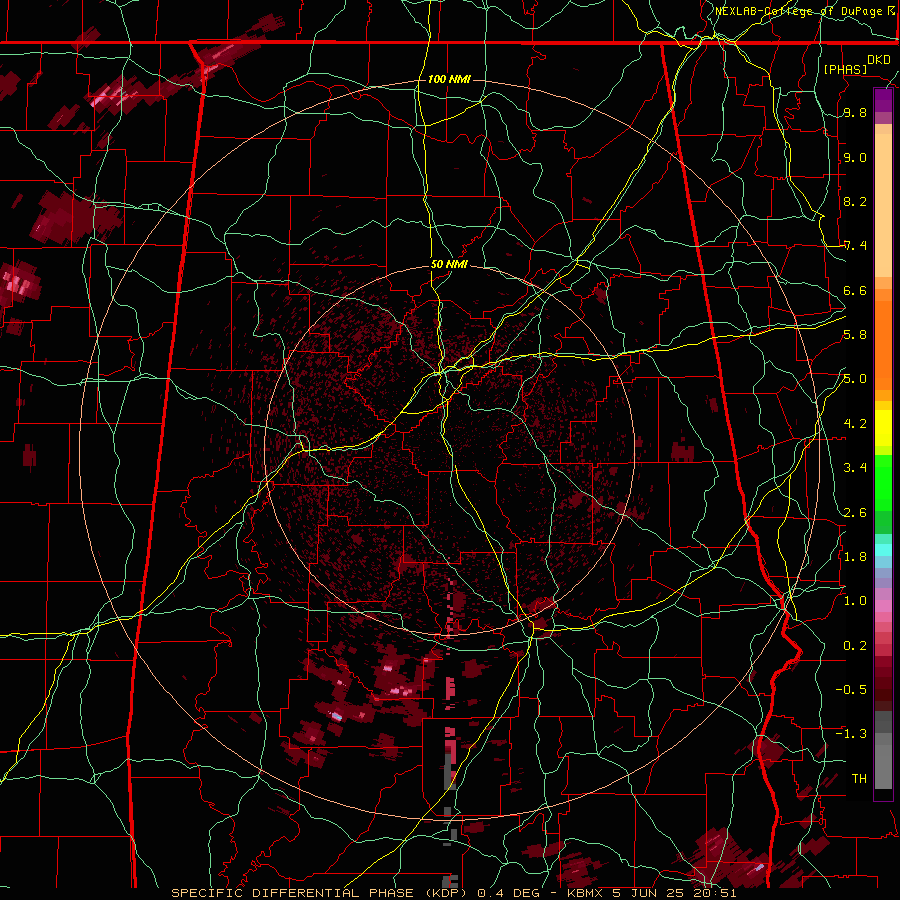Click the 9.0 value on the color scale
This screenshot has height=900, width=900.
coord(855,157)
